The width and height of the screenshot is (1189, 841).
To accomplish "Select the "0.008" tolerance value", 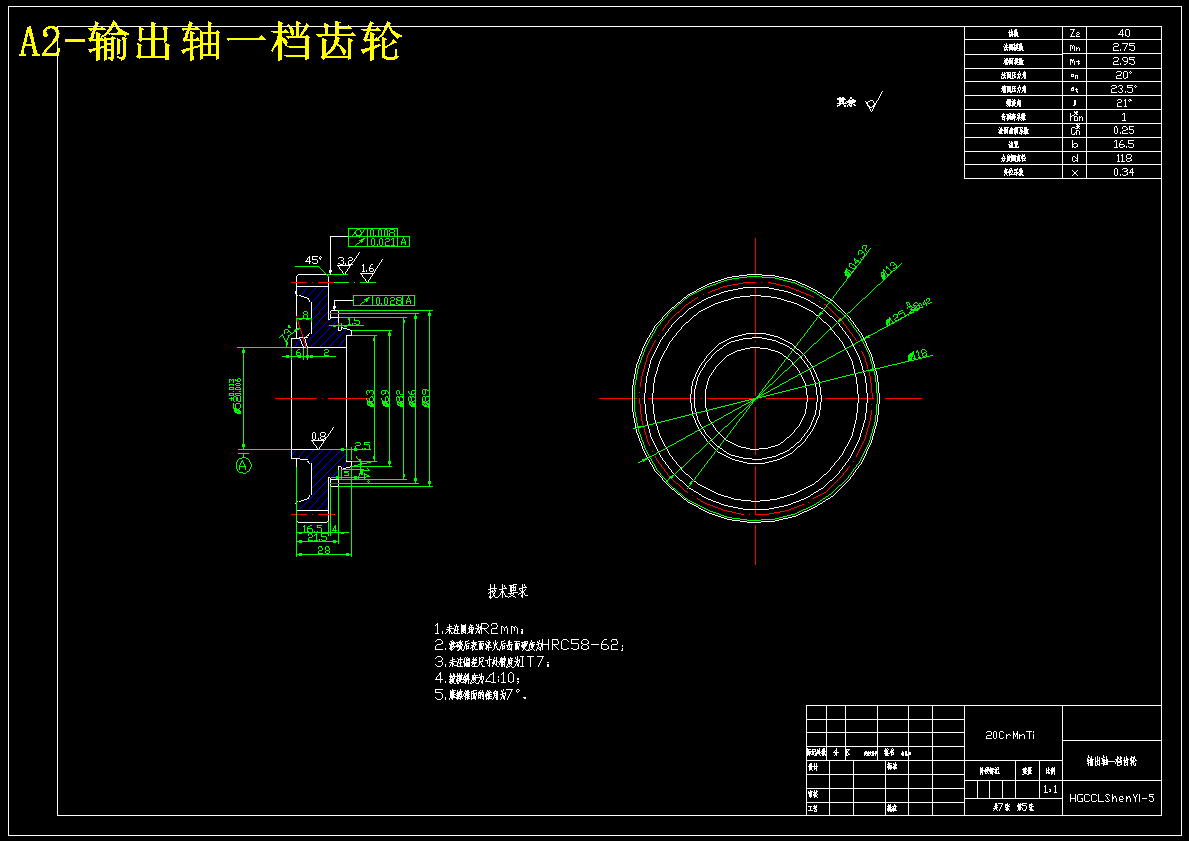I will (382, 232).
